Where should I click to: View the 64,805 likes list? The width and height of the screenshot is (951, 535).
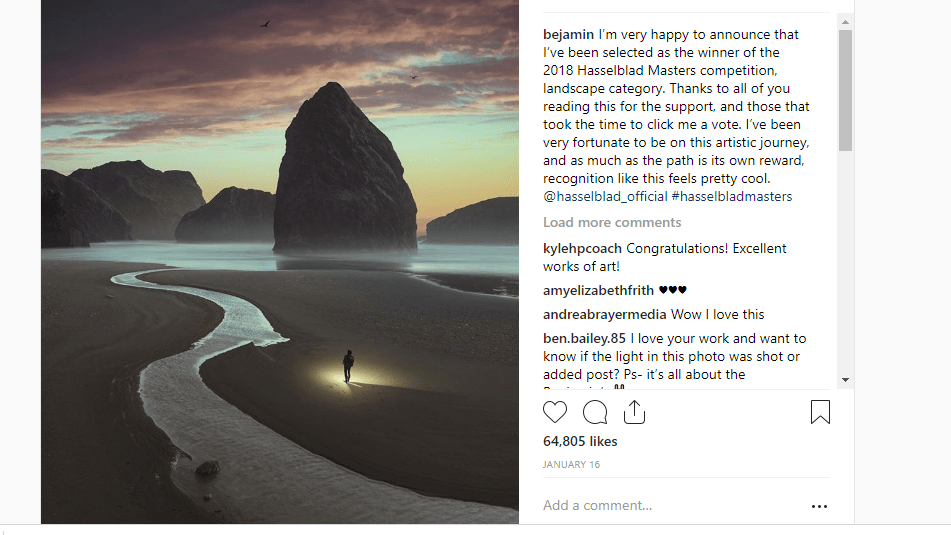[x=580, y=441]
